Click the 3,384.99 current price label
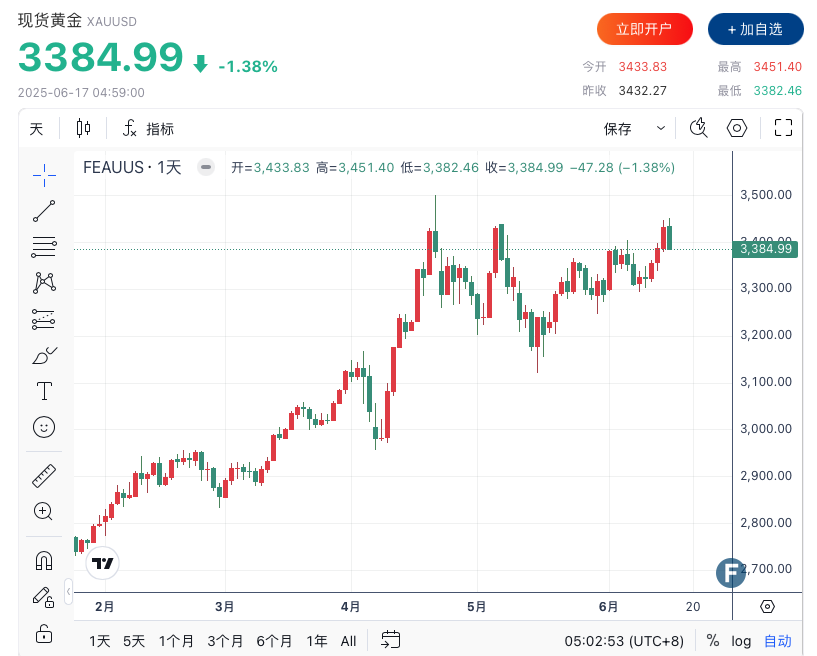817x656 pixels. [765, 249]
